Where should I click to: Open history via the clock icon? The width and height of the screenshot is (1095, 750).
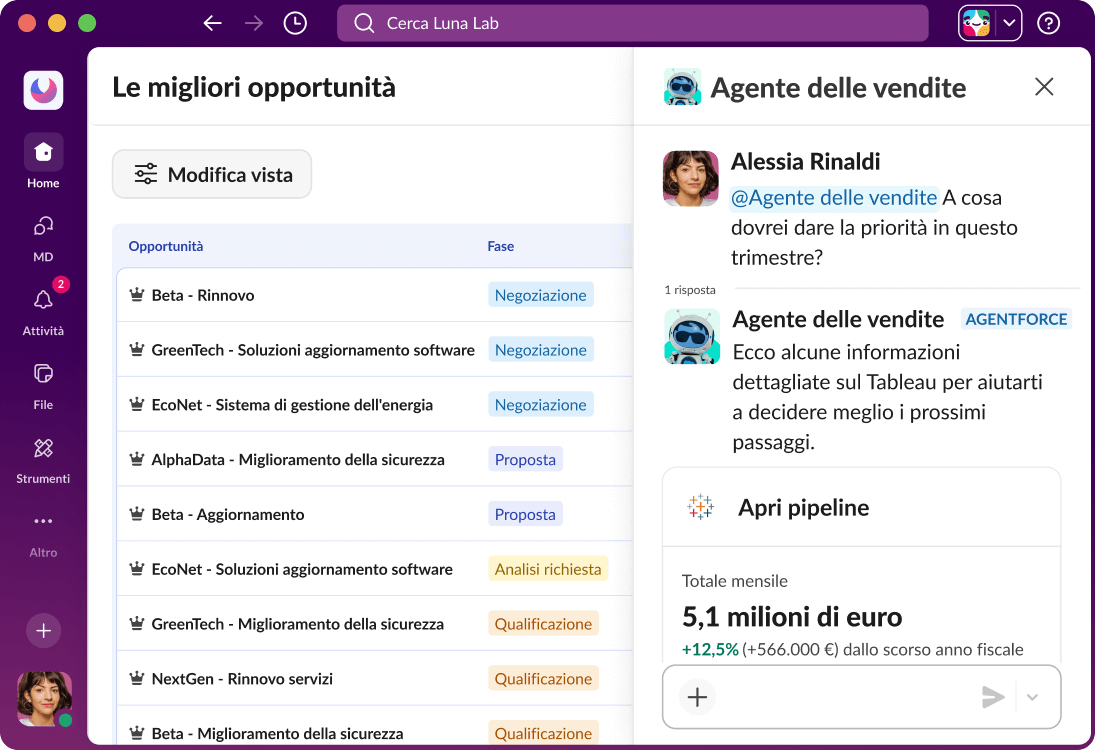click(294, 22)
